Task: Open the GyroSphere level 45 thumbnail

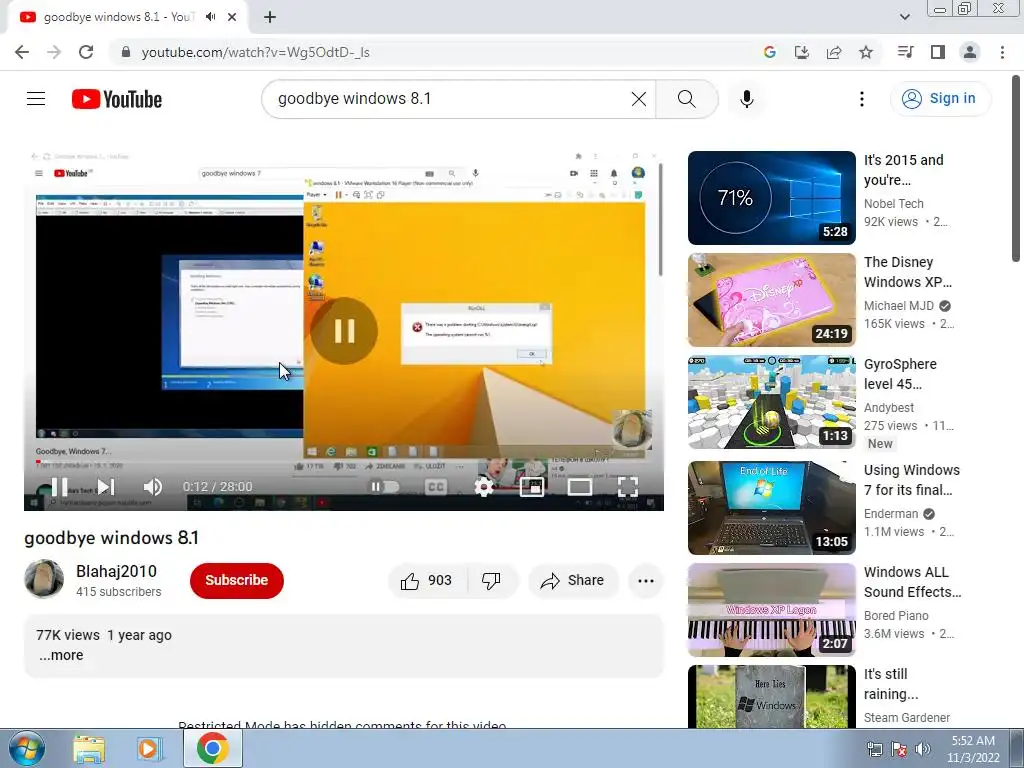Action: point(771,402)
